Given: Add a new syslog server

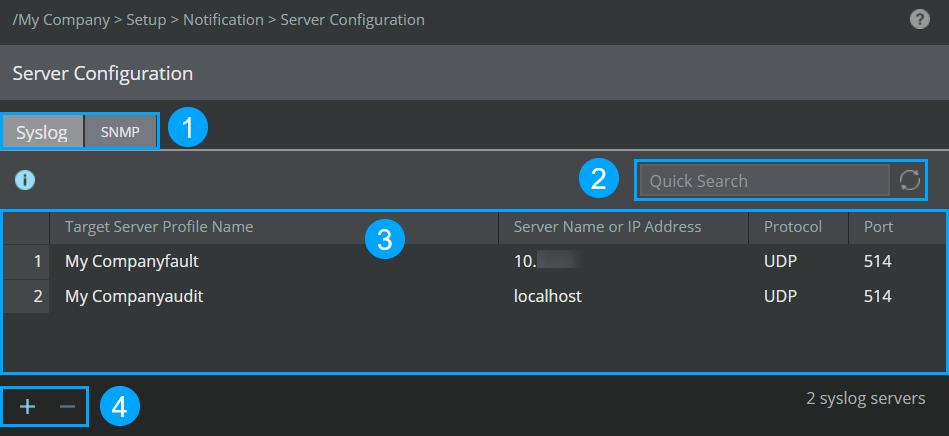Looking at the screenshot, I should pos(27,406).
